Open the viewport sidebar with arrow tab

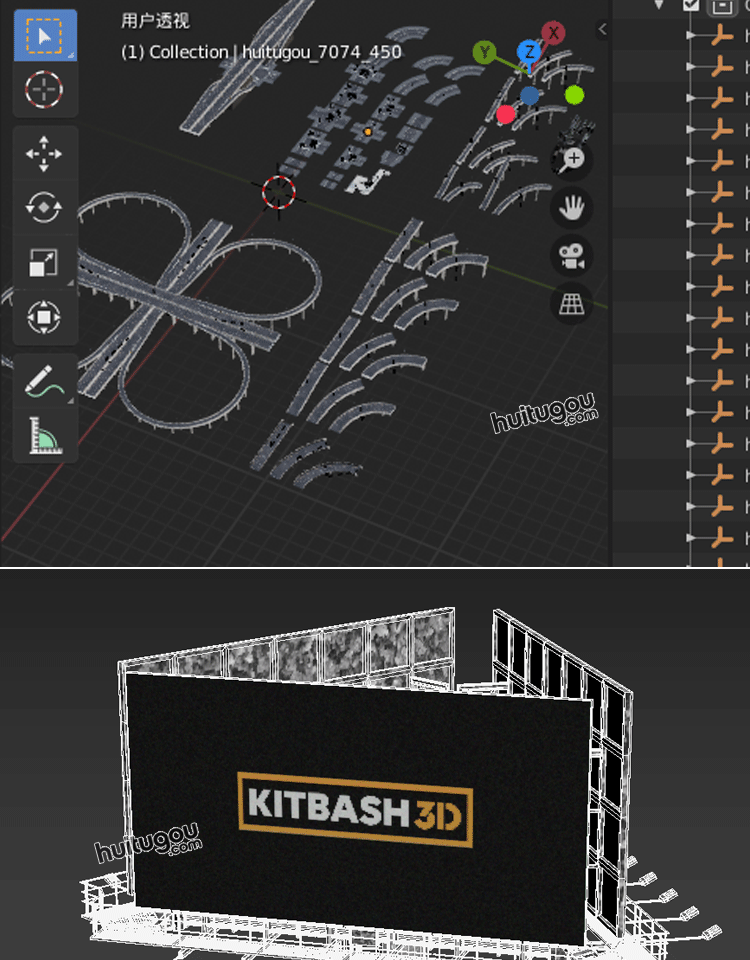tap(602, 29)
